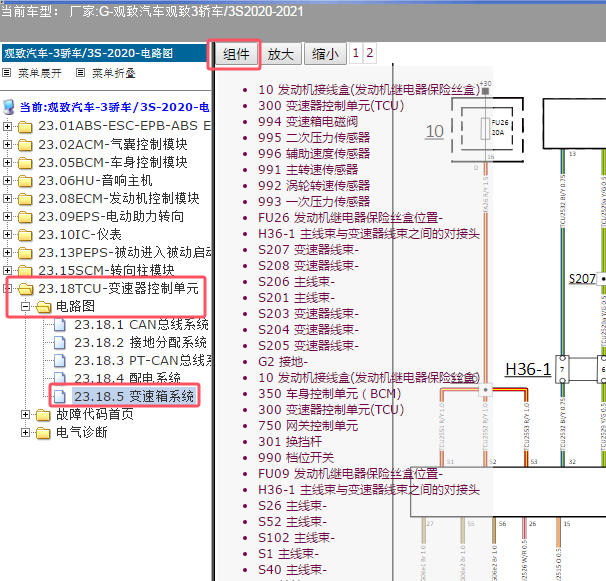Click link 750 网关控制单元
Viewport: 606px width, 581px height.
click(308, 426)
